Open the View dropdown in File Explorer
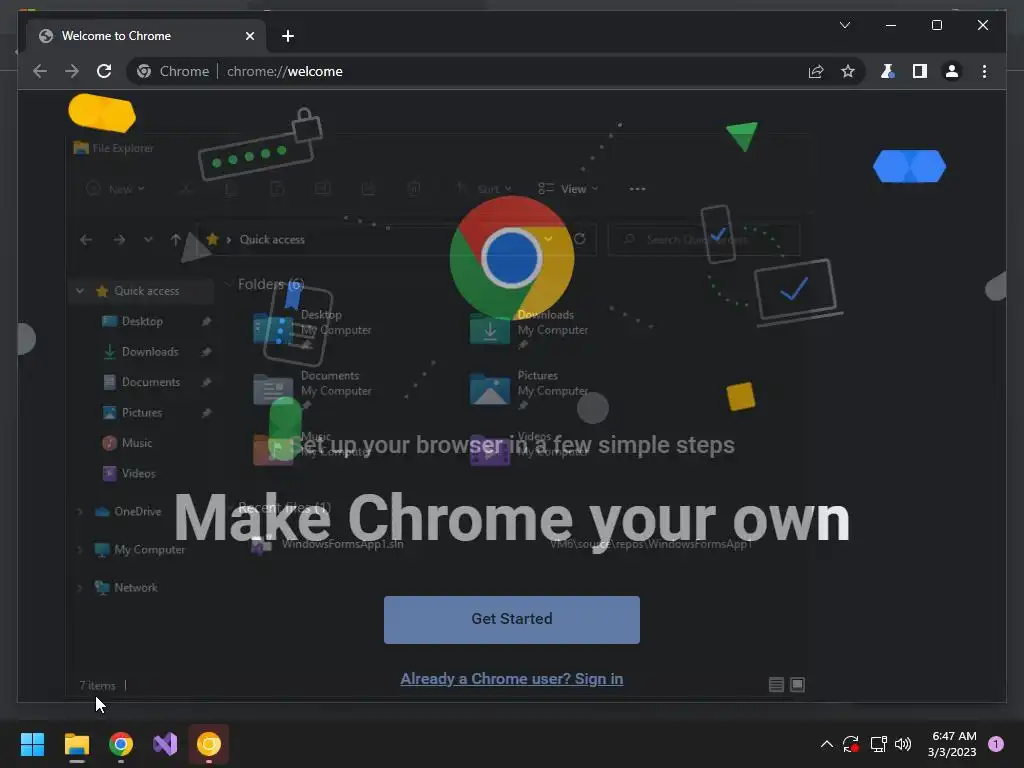This screenshot has width=1024, height=768. click(x=568, y=189)
